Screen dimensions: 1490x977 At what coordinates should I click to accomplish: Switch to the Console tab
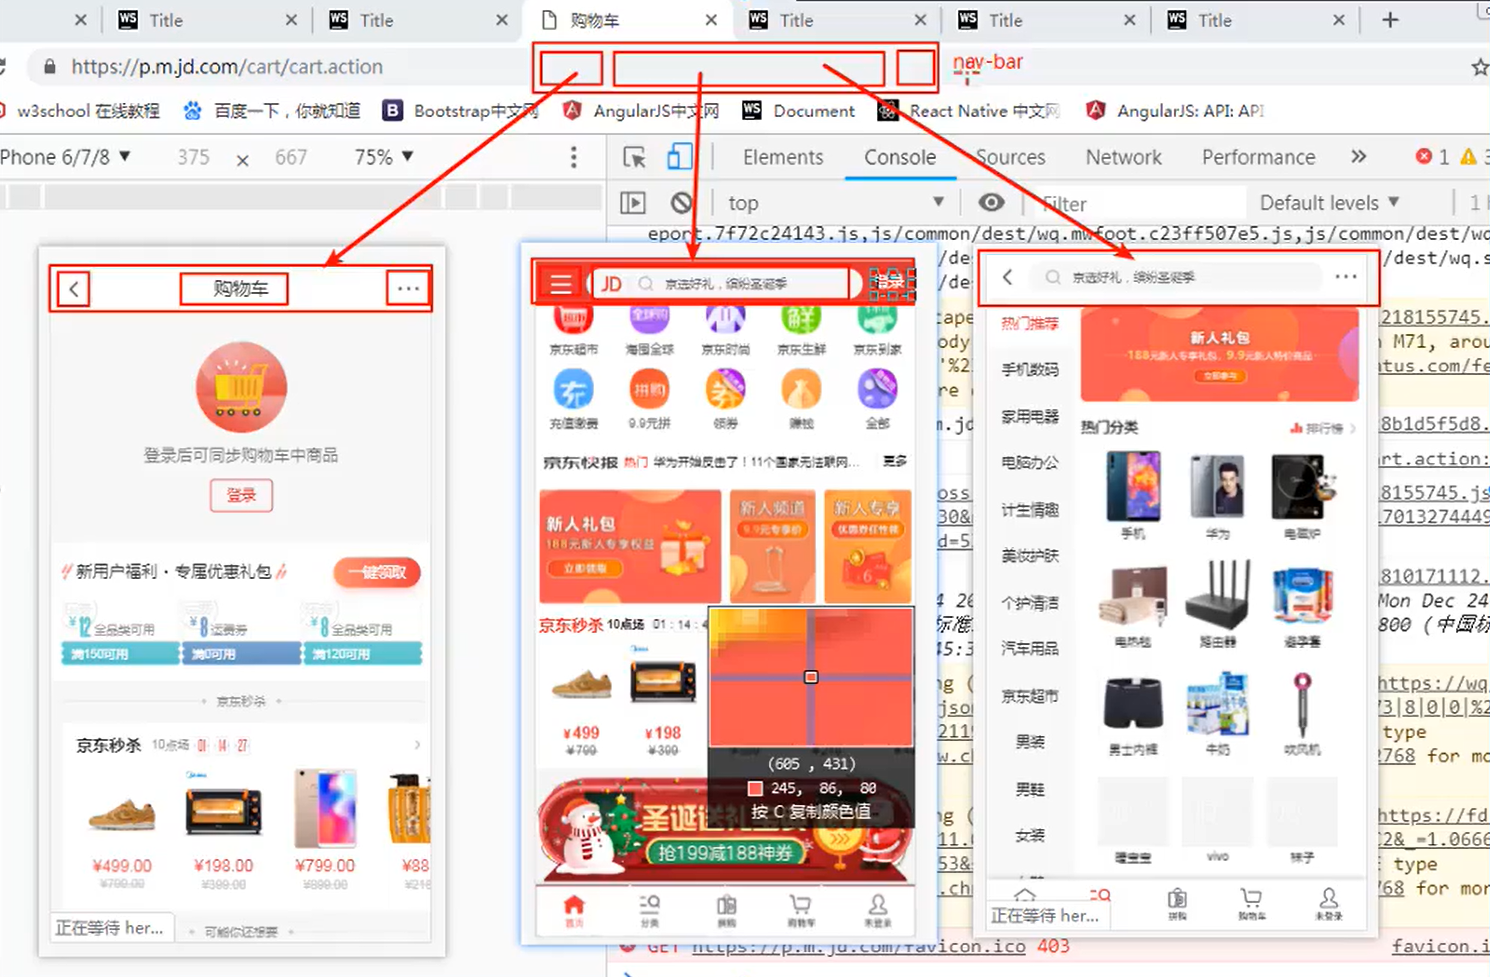(x=900, y=157)
